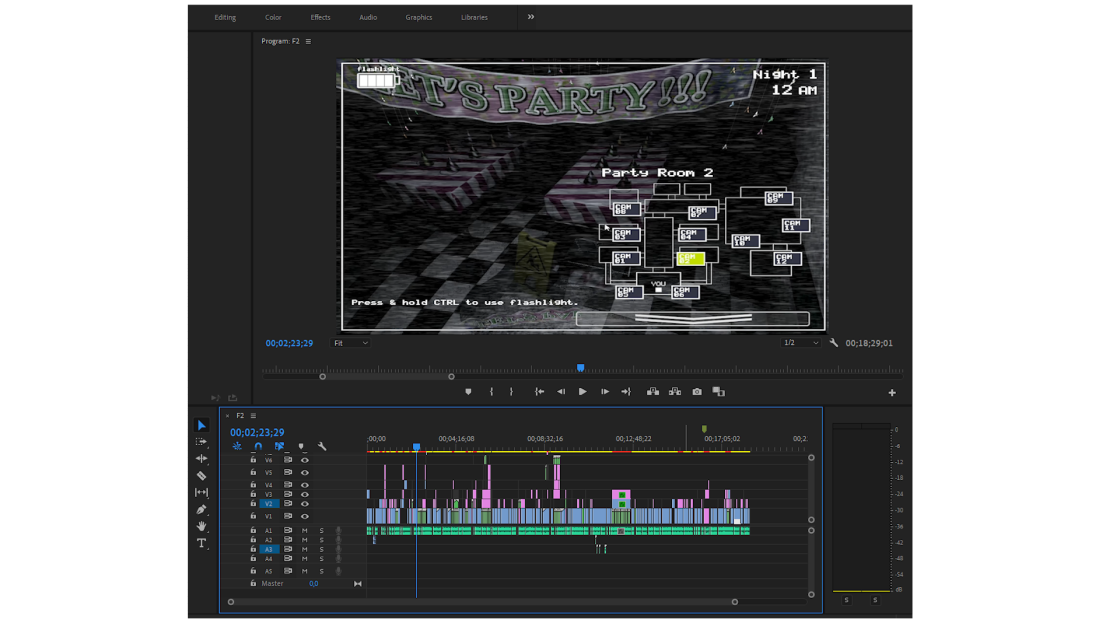The height and width of the screenshot is (630, 1120).
Task: Select the Razor tool
Action: tap(201, 476)
